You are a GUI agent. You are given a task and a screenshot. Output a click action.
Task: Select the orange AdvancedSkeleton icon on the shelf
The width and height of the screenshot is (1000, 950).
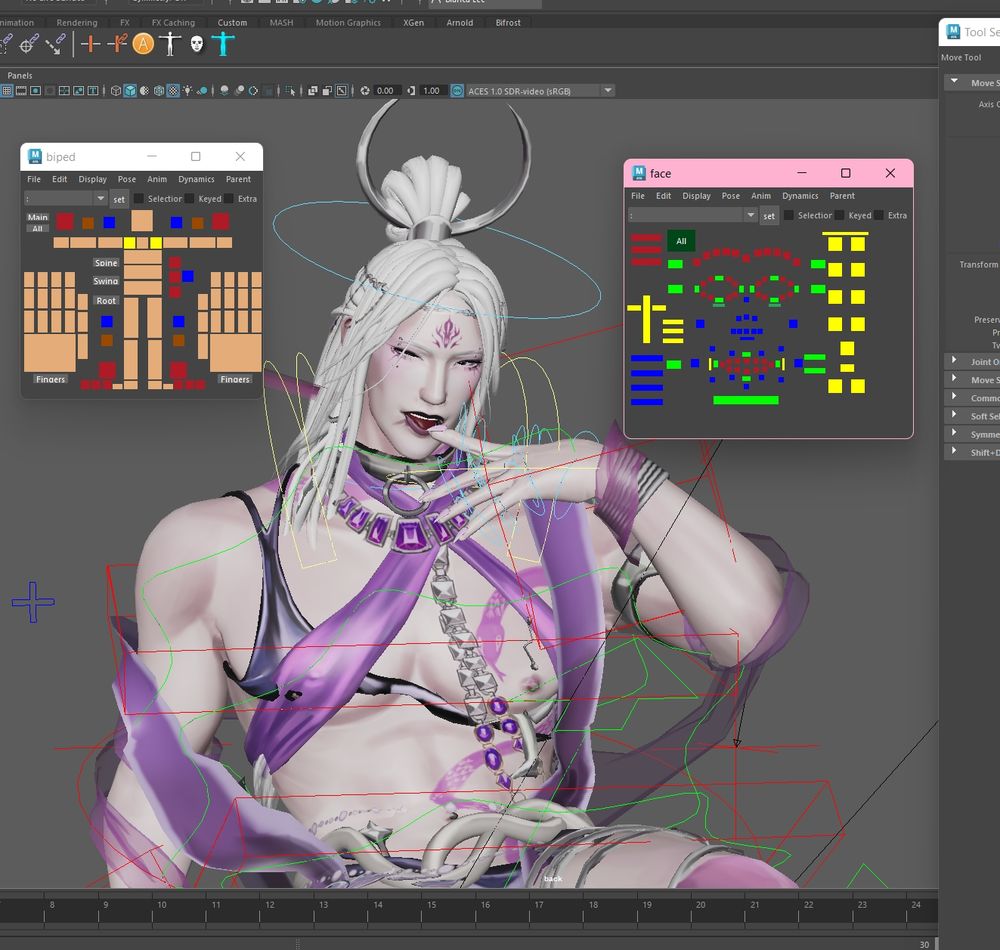[x=144, y=44]
